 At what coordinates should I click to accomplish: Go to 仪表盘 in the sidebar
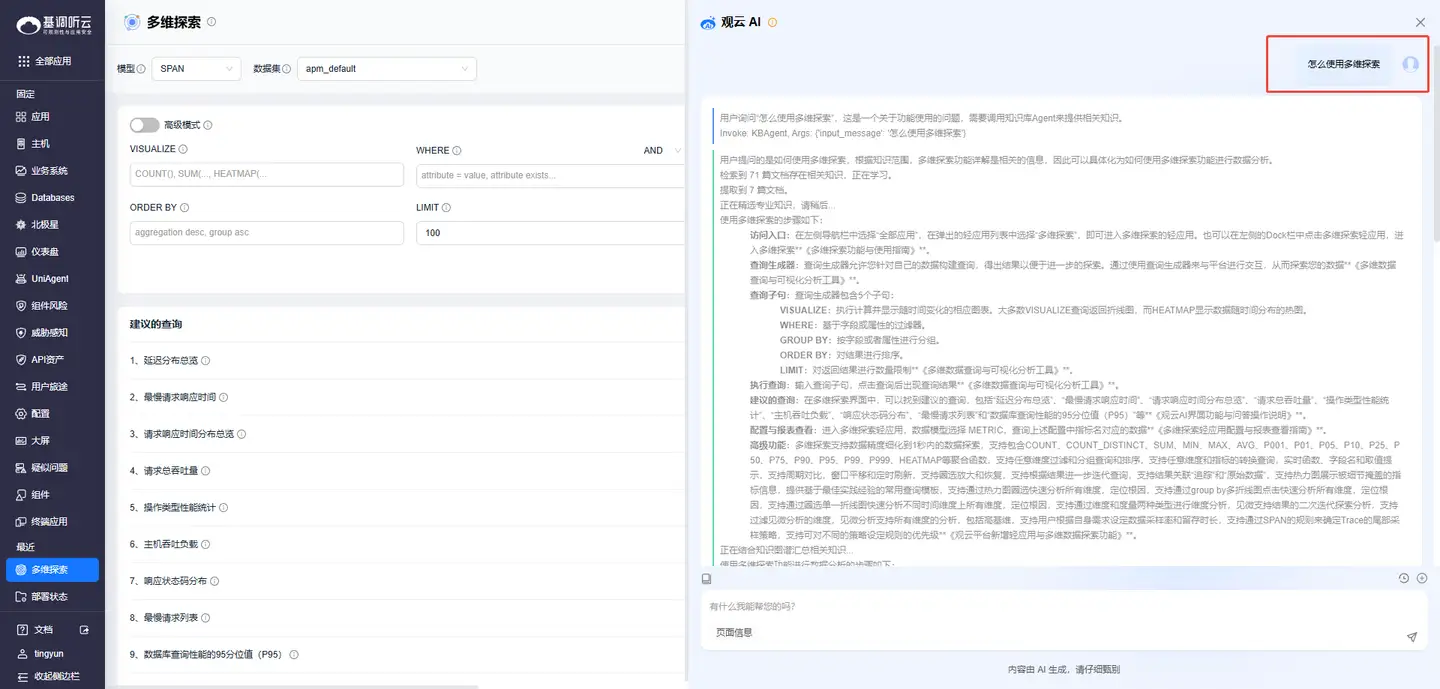click(x=45, y=252)
